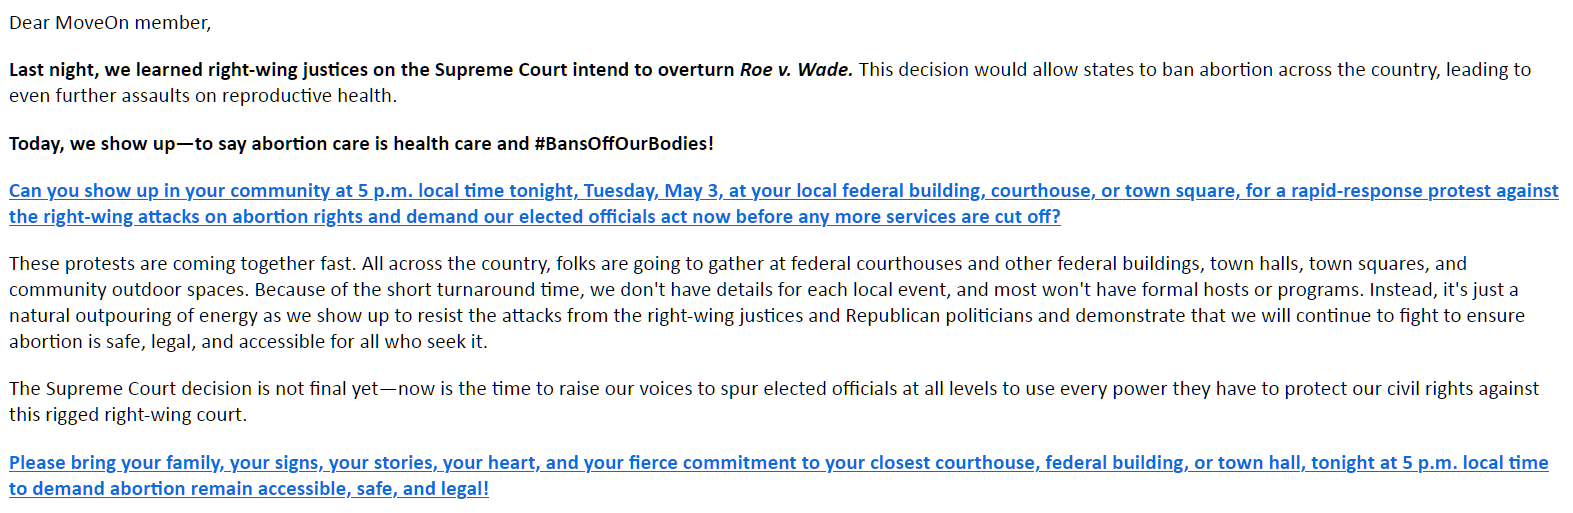Screen dimensions: 1573x513
Task: Click the '#BansOffOurBodies!' hashtag
Action: click(624, 144)
